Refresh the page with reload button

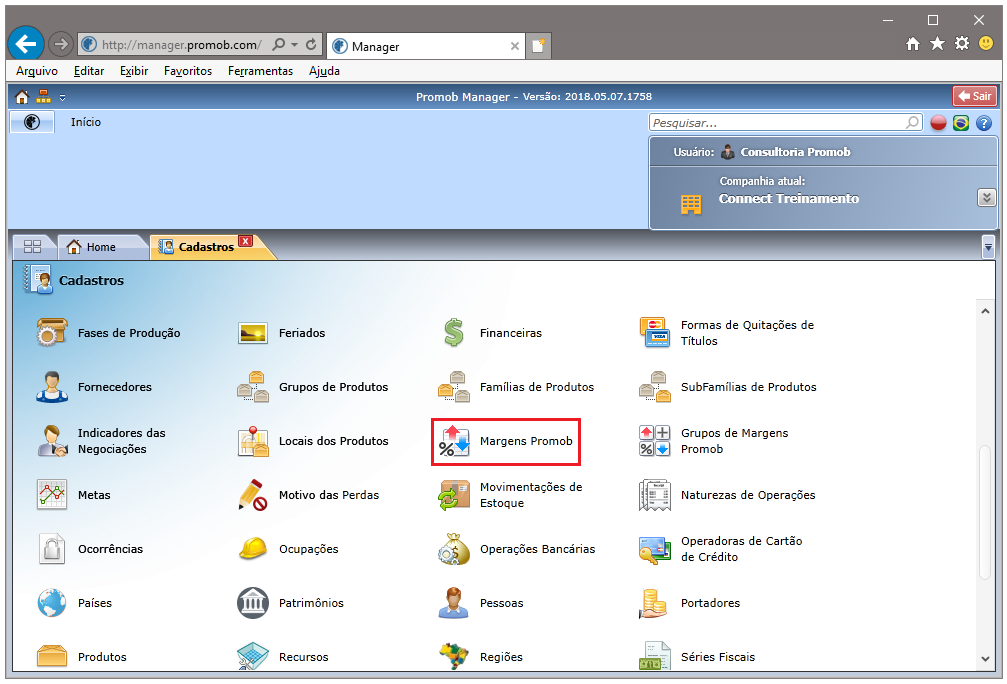pos(311,44)
